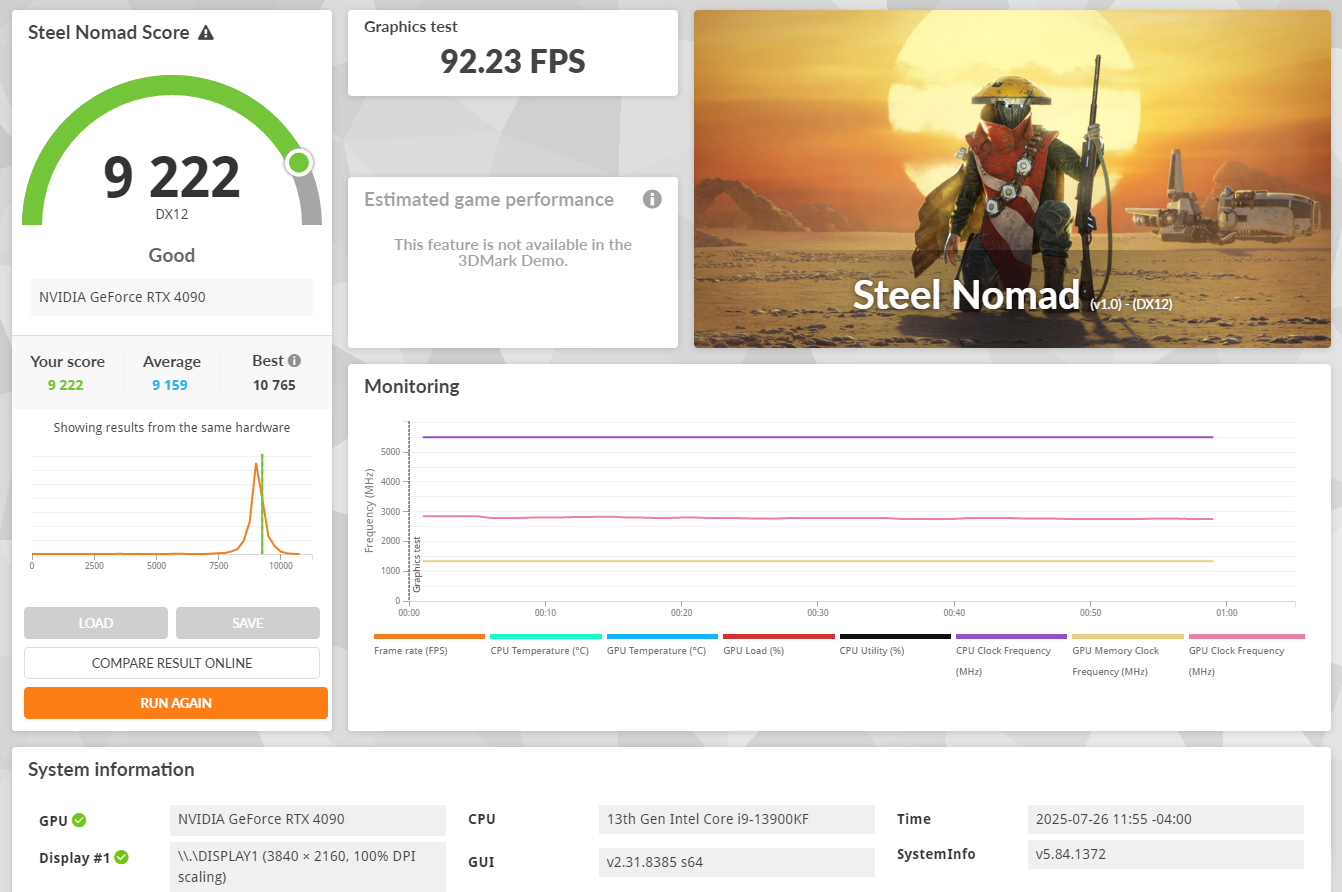The width and height of the screenshot is (1342, 892).
Task: Toggle the GPU Temperature legend swatch
Action: point(662,636)
